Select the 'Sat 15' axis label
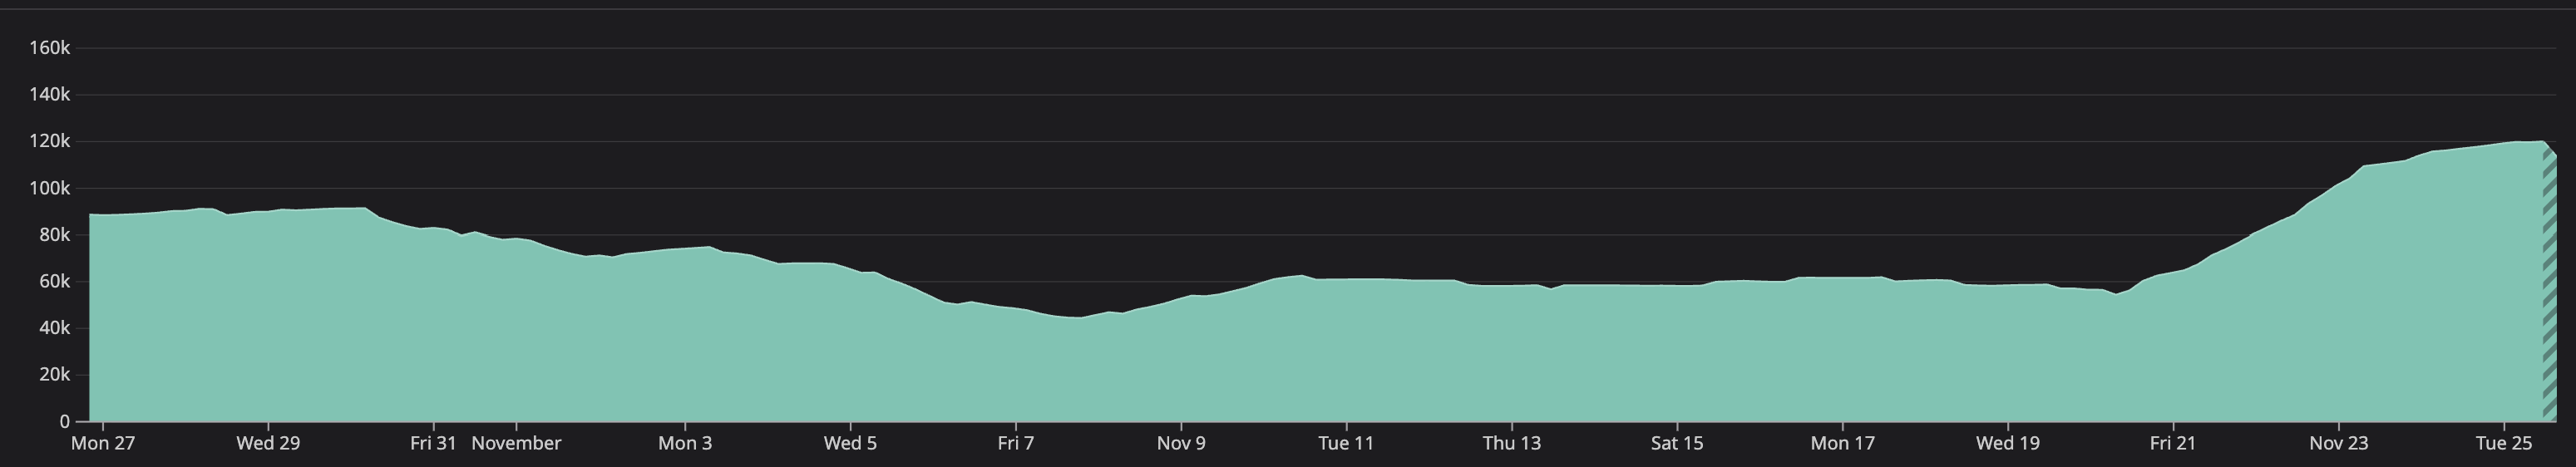This screenshot has width=2576, height=467. click(1676, 443)
